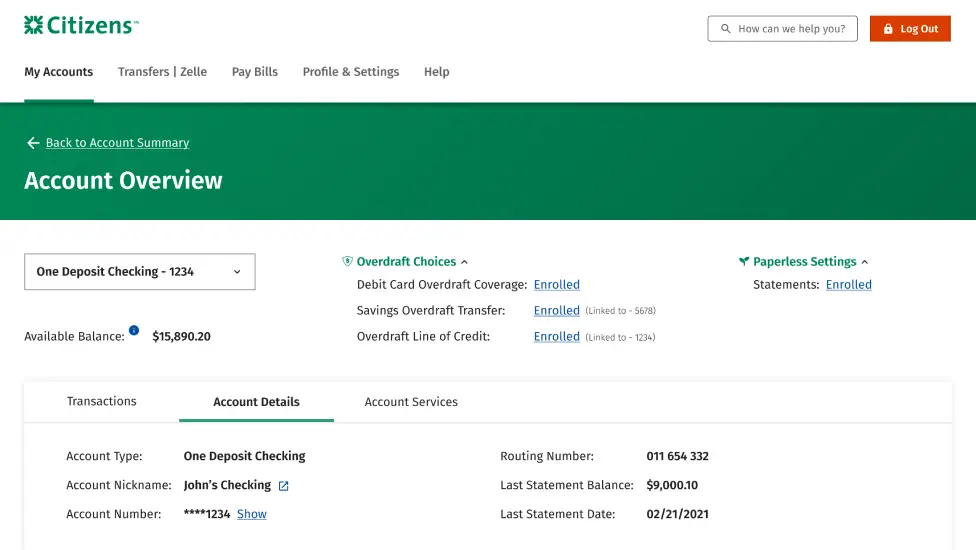
Task: Open Available Balance info icon
Action: (x=134, y=330)
